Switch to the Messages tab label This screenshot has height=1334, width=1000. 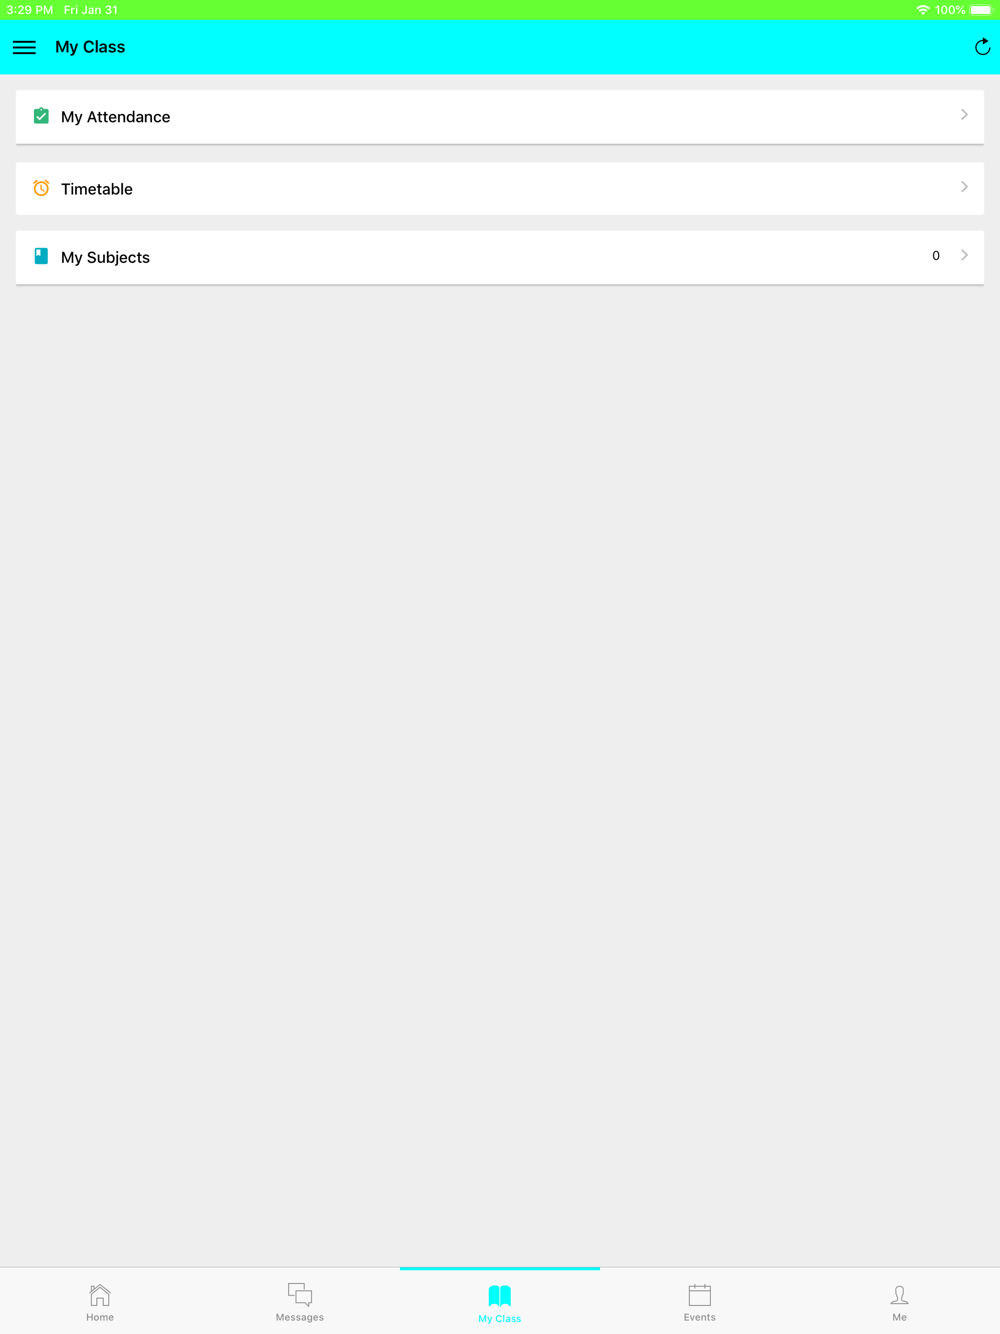(x=300, y=1317)
